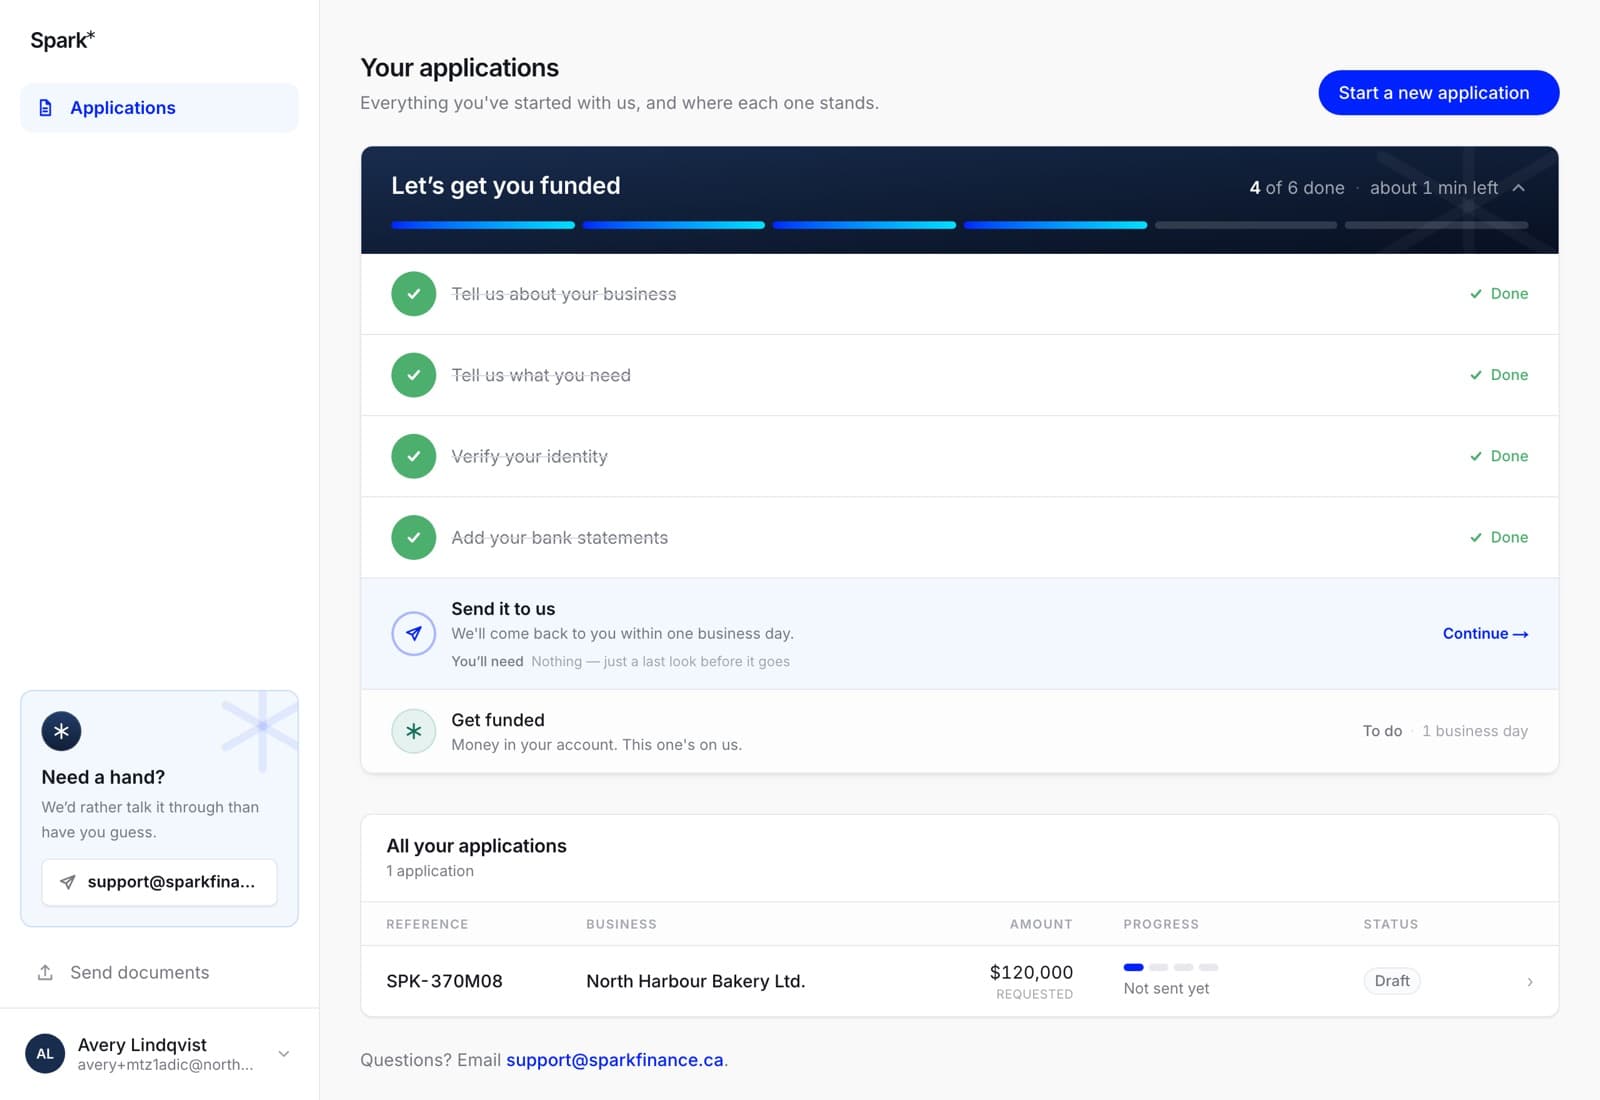Click the support@sparkfina... email button
Screen dimensions: 1600x1100
tap(159, 882)
